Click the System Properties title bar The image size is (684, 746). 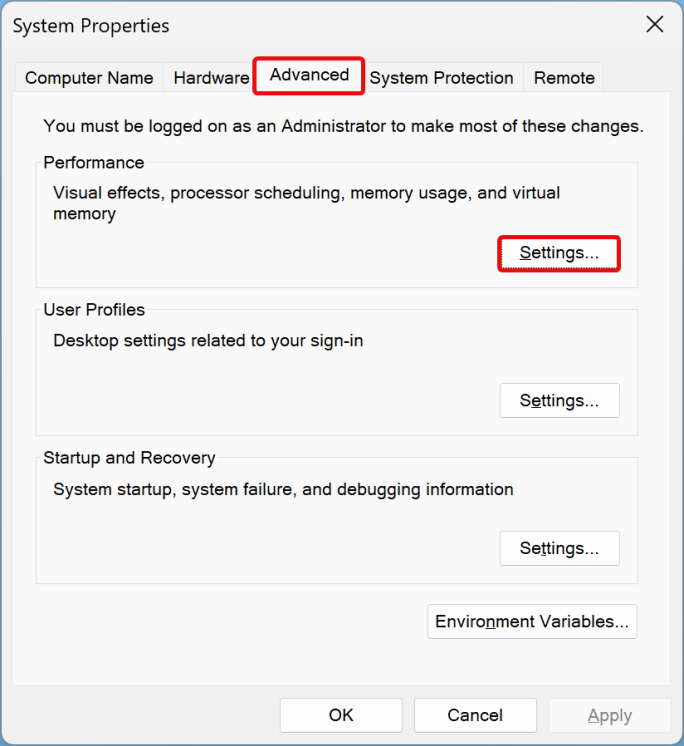[300, 25]
